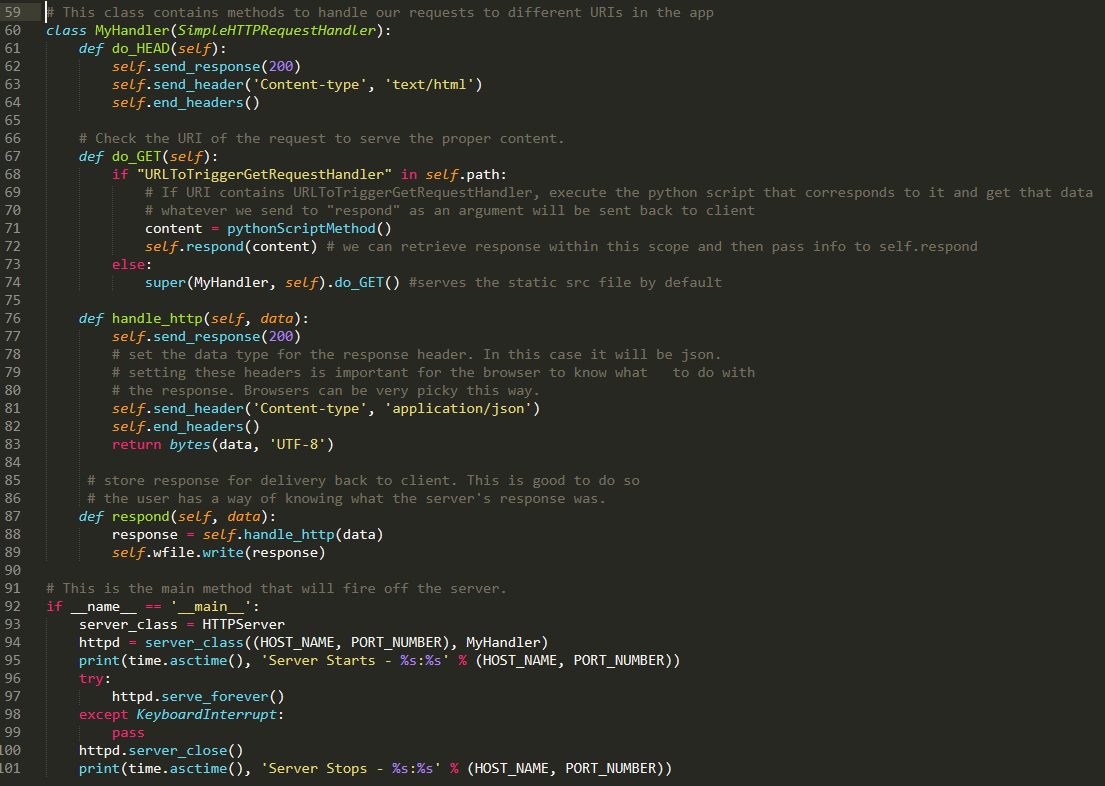Screen dimensions: 1105x786
Task: Click self.send_response(200) on line 77
Action: 206,337
